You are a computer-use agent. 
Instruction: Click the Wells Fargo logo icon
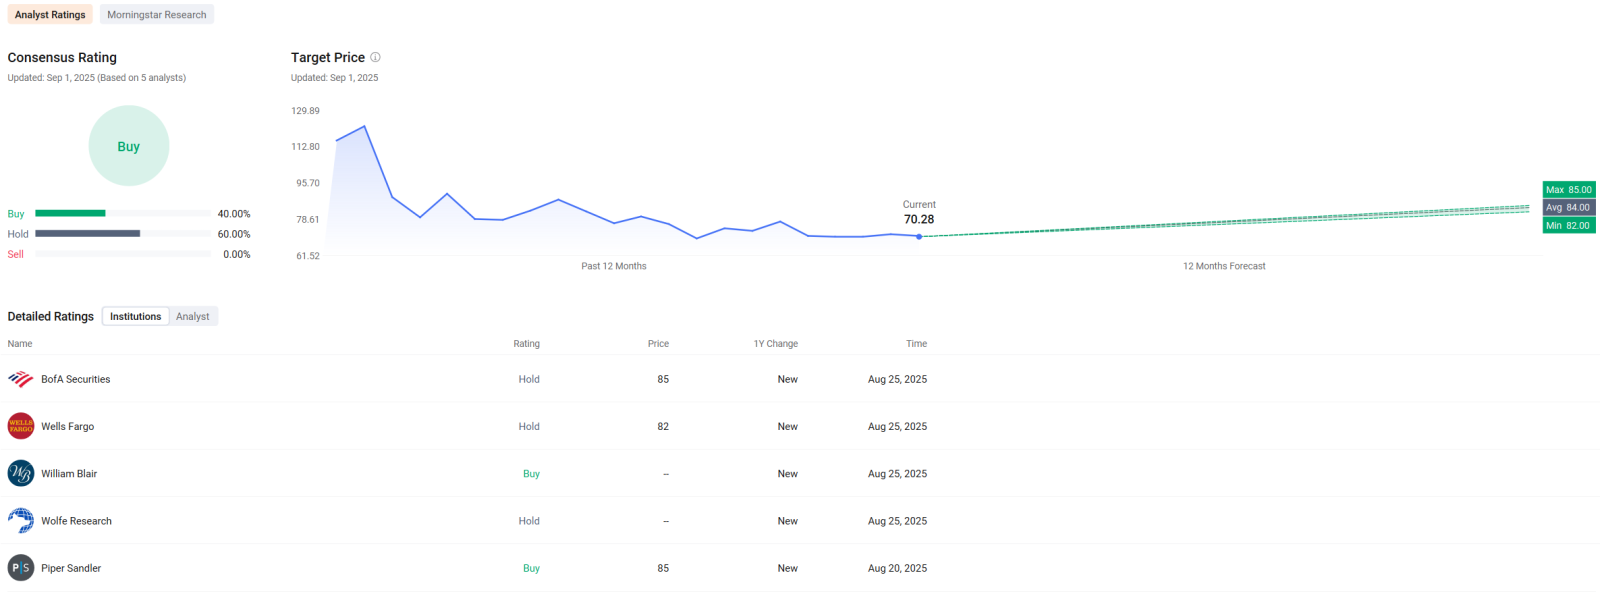pyautogui.click(x=21, y=426)
